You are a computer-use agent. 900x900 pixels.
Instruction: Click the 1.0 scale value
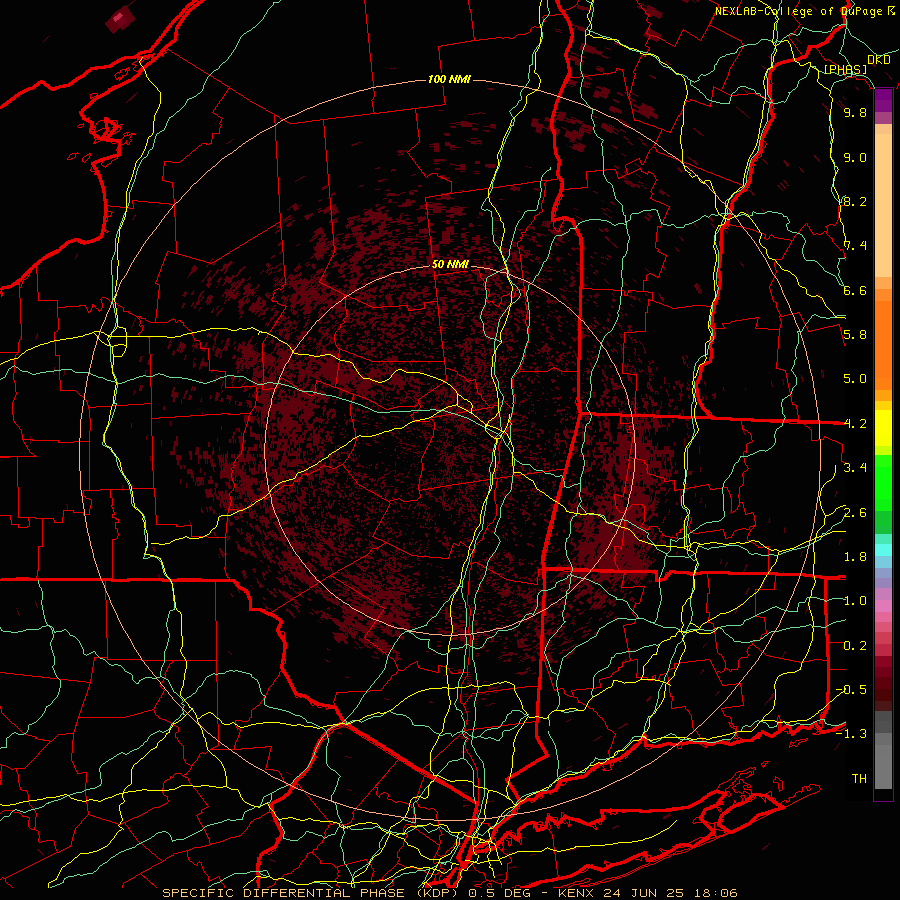pyautogui.click(x=855, y=601)
